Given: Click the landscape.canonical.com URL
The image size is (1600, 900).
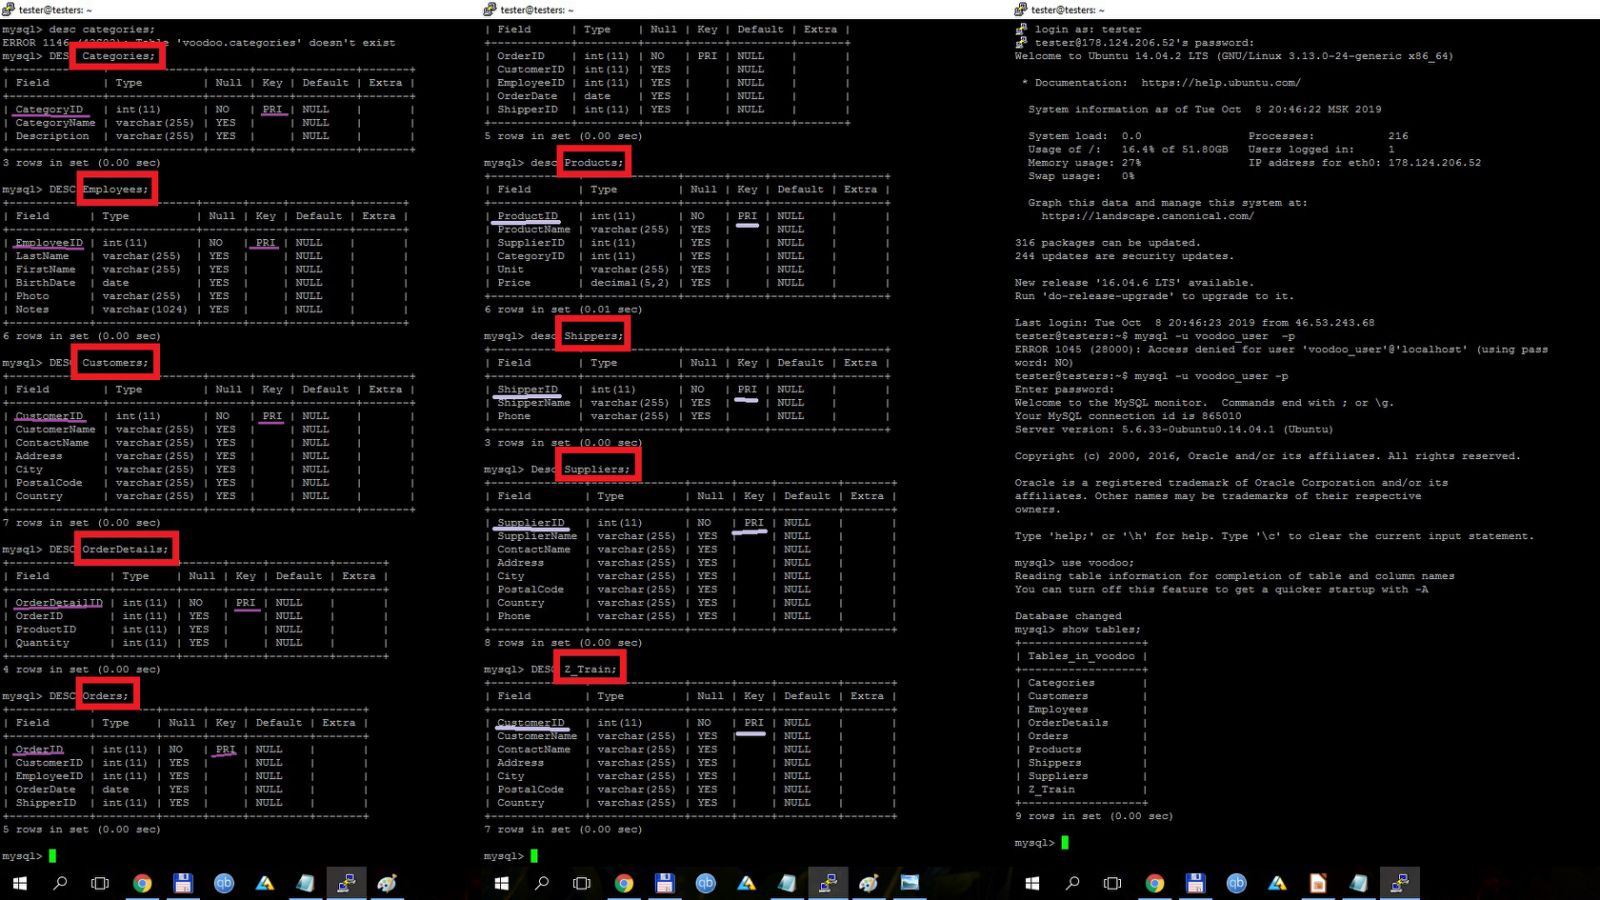Looking at the screenshot, I should pyautogui.click(x=1146, y=216).
